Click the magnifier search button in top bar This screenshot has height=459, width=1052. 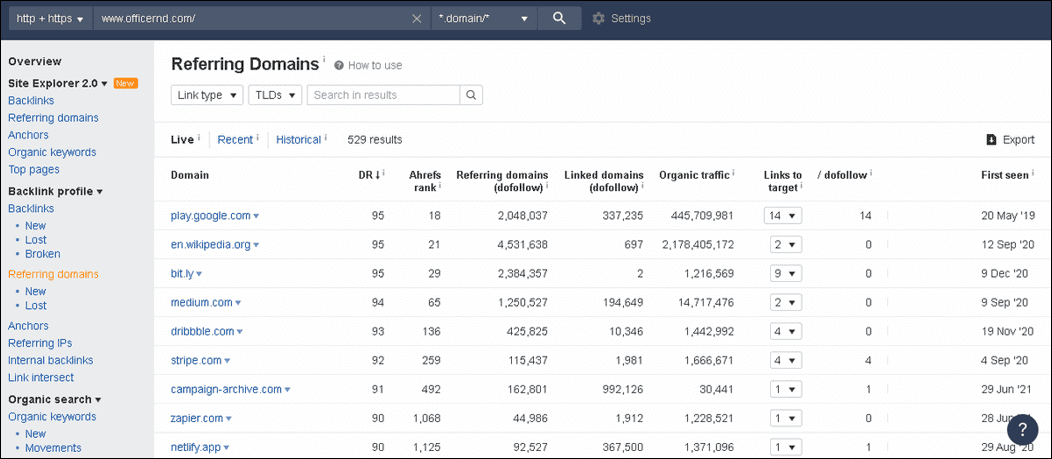point(560,18)
